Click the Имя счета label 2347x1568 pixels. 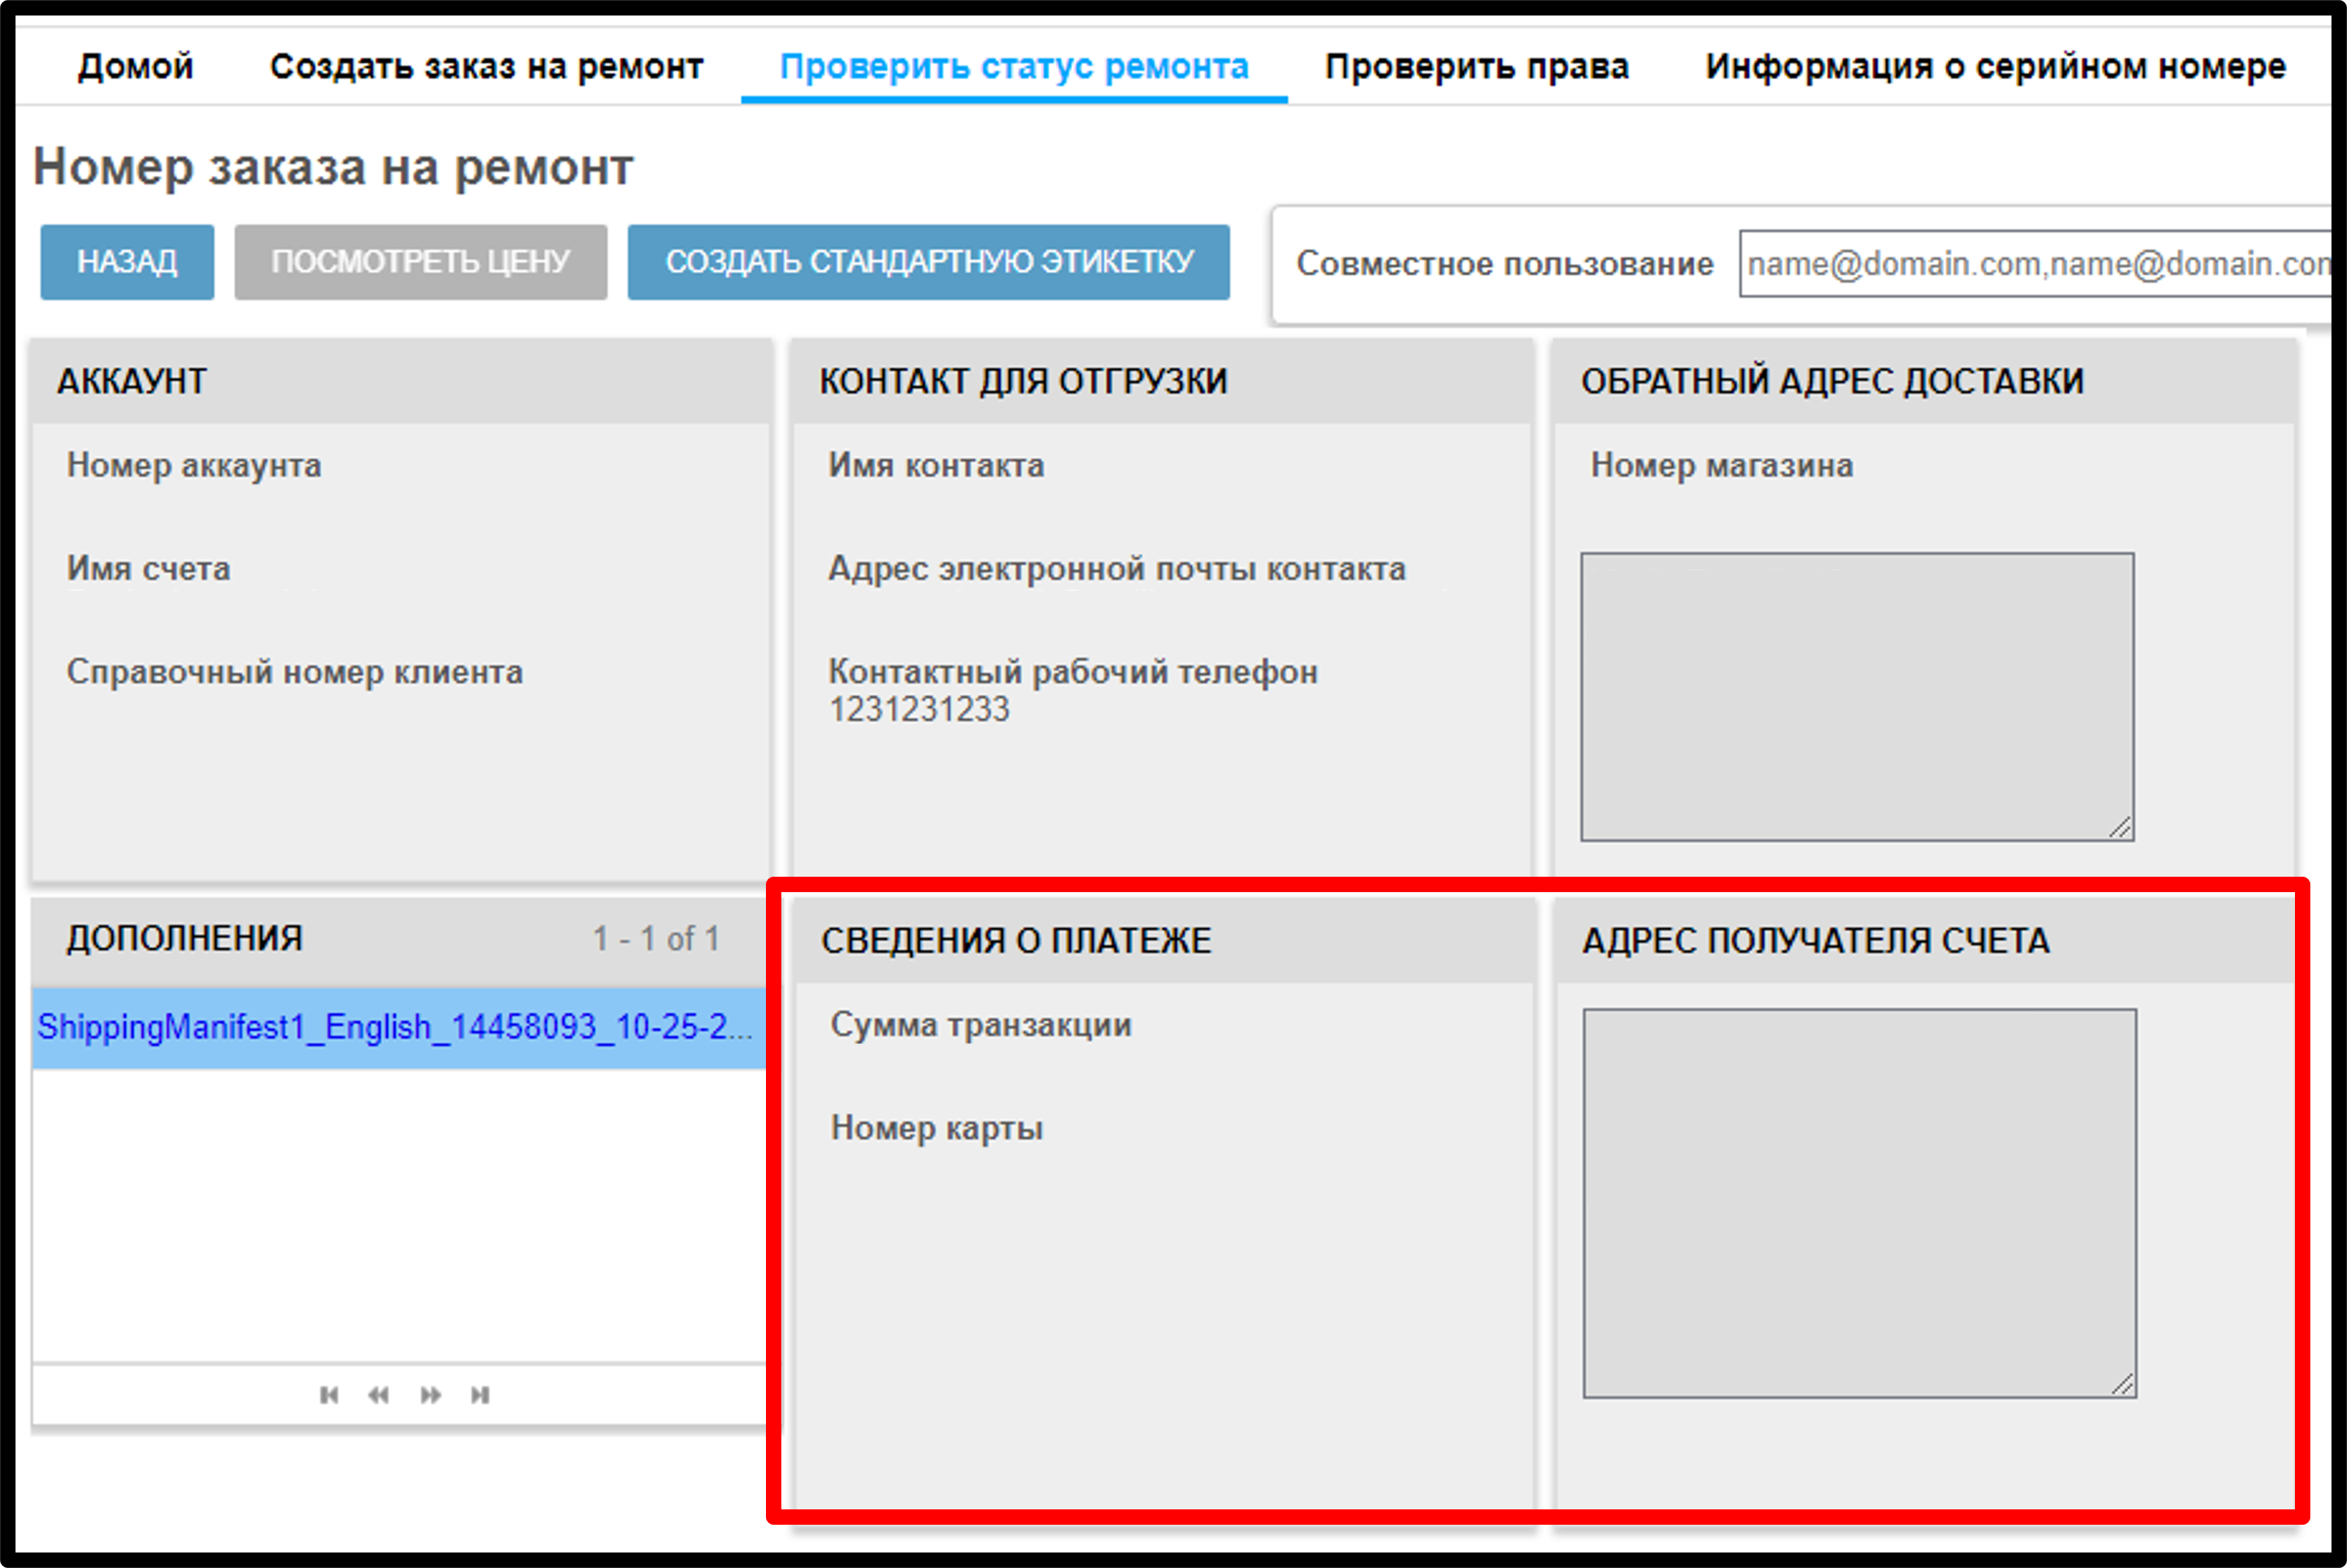click(x=148, y=568)
